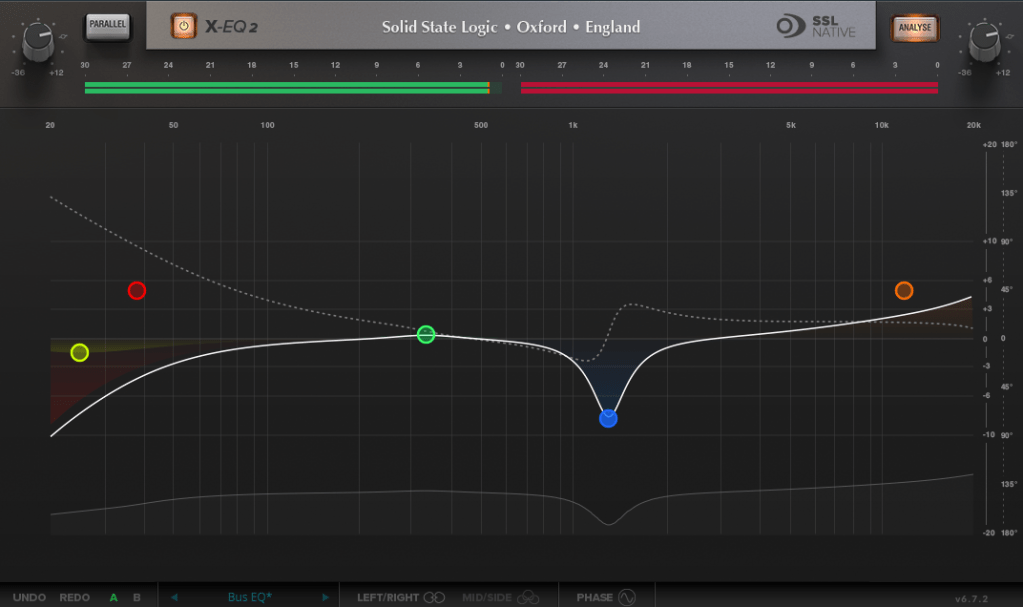Enable Parallel EQ mode
Image resolution: width=1023 pixels, height=607 pixels.
click(106, 26)
